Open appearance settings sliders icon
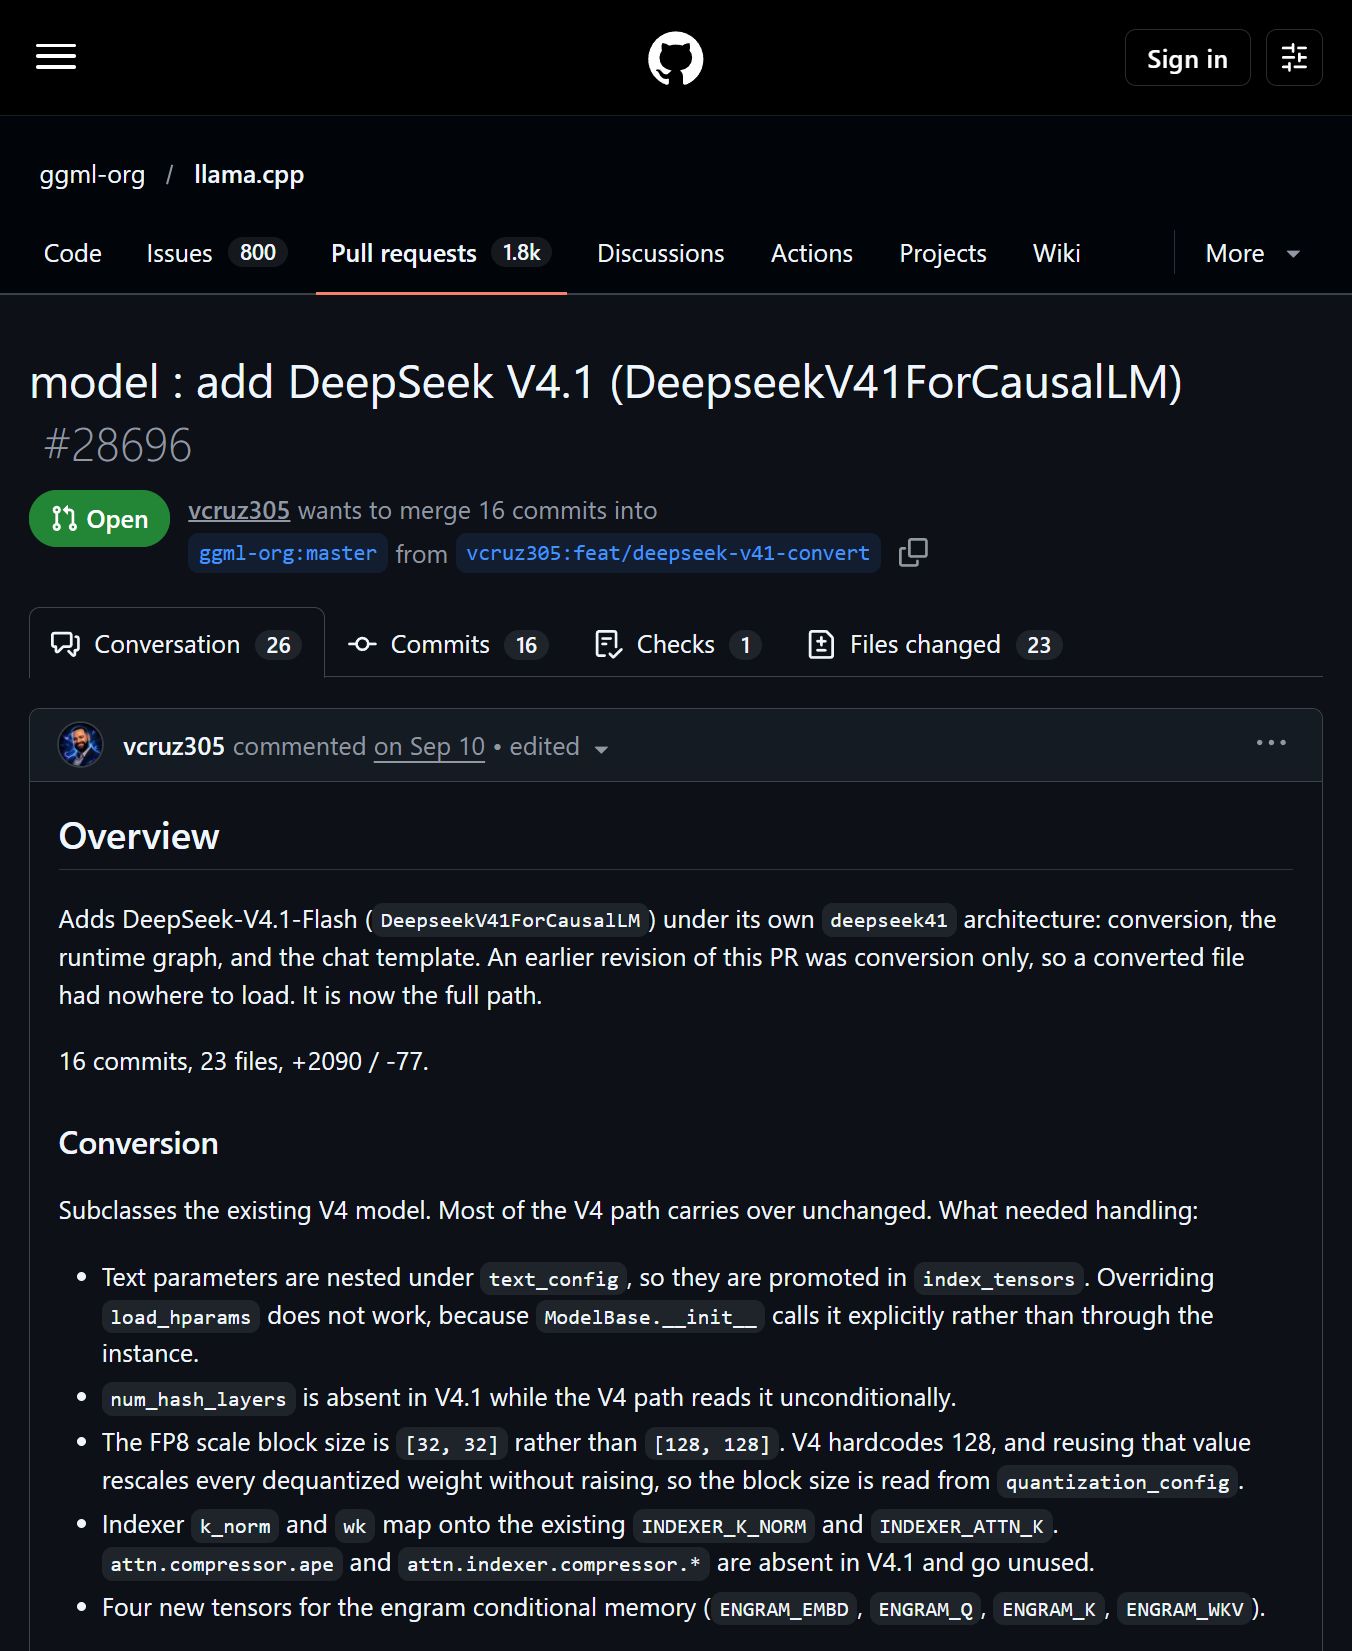The image size is (1352, 1651). 1294,58
